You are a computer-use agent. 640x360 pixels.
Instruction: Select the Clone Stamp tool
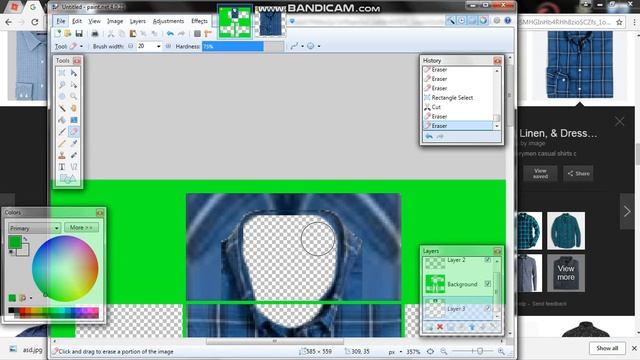click(x=62, y=156)
